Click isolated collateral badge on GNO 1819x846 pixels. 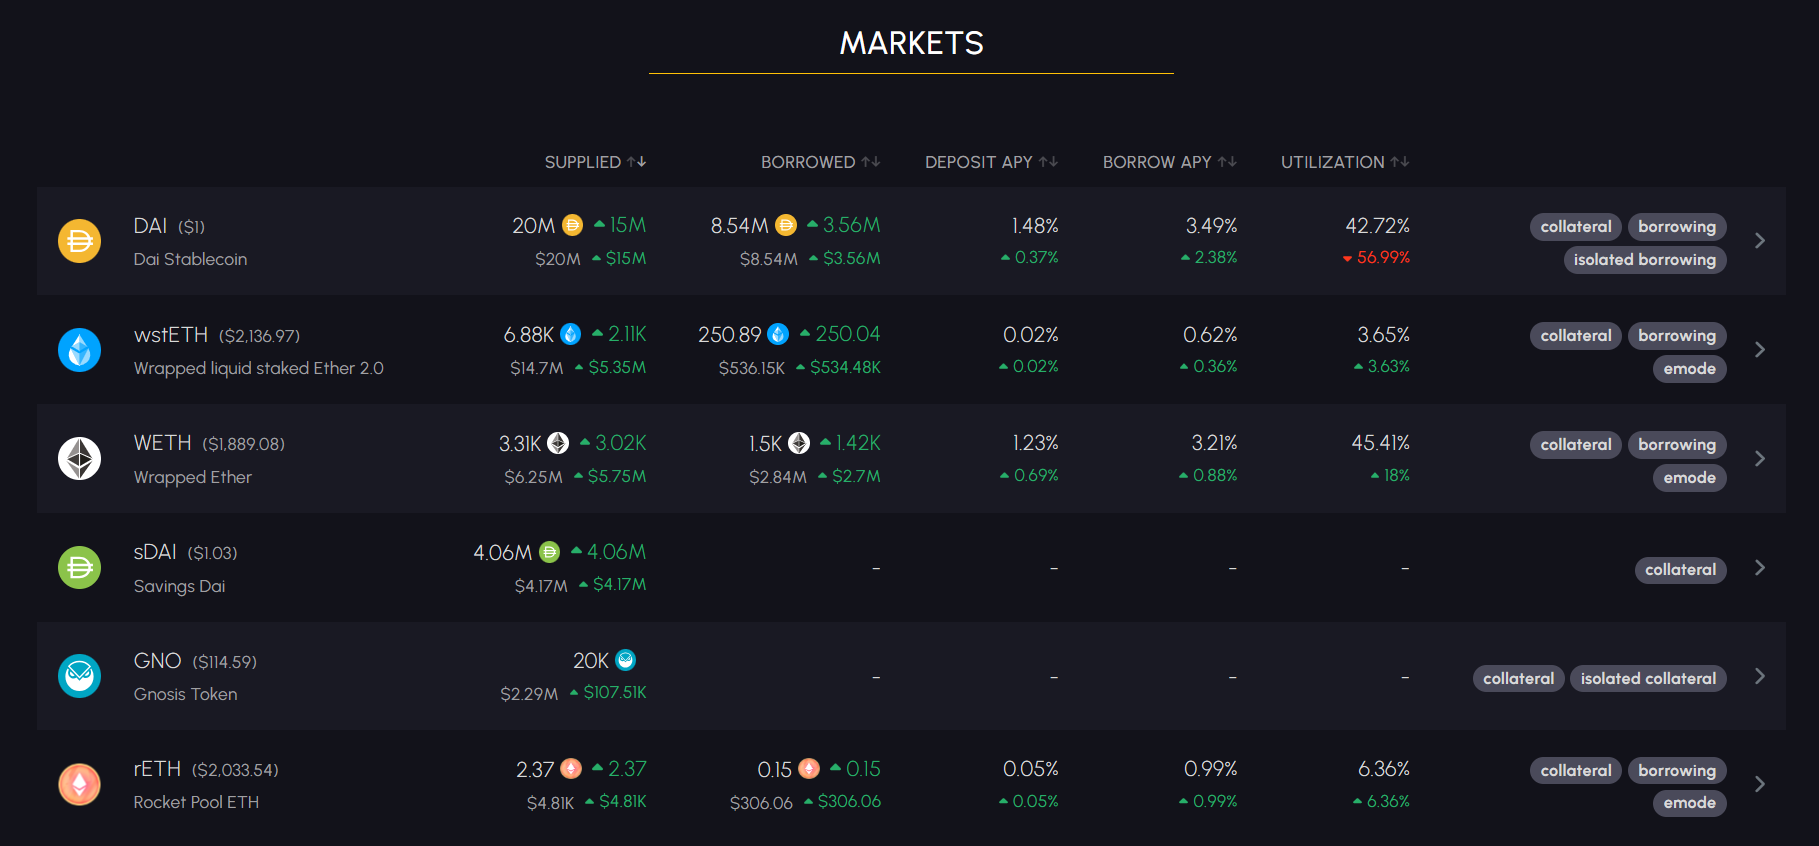tap(1648, 679)
